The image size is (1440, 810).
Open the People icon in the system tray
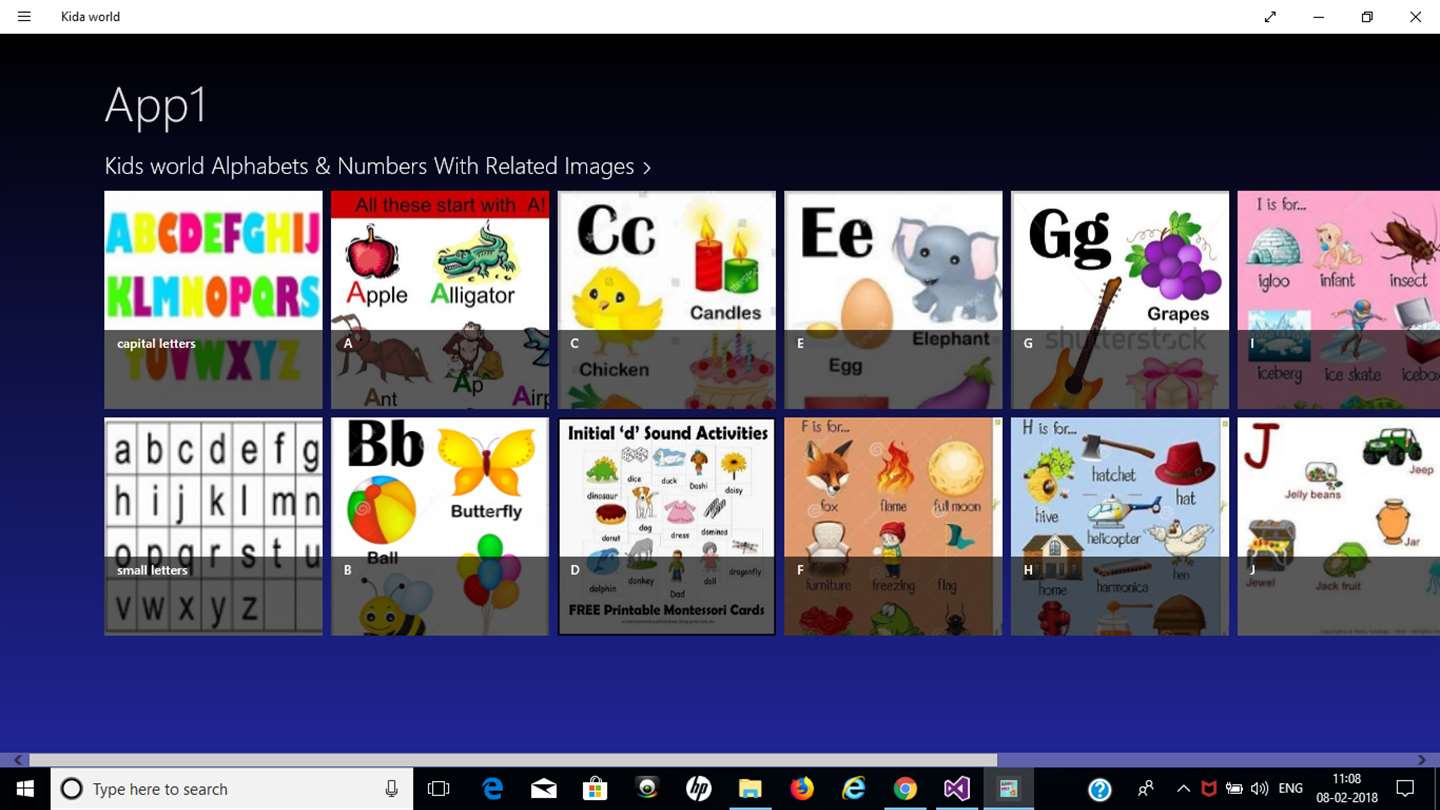1146,789
